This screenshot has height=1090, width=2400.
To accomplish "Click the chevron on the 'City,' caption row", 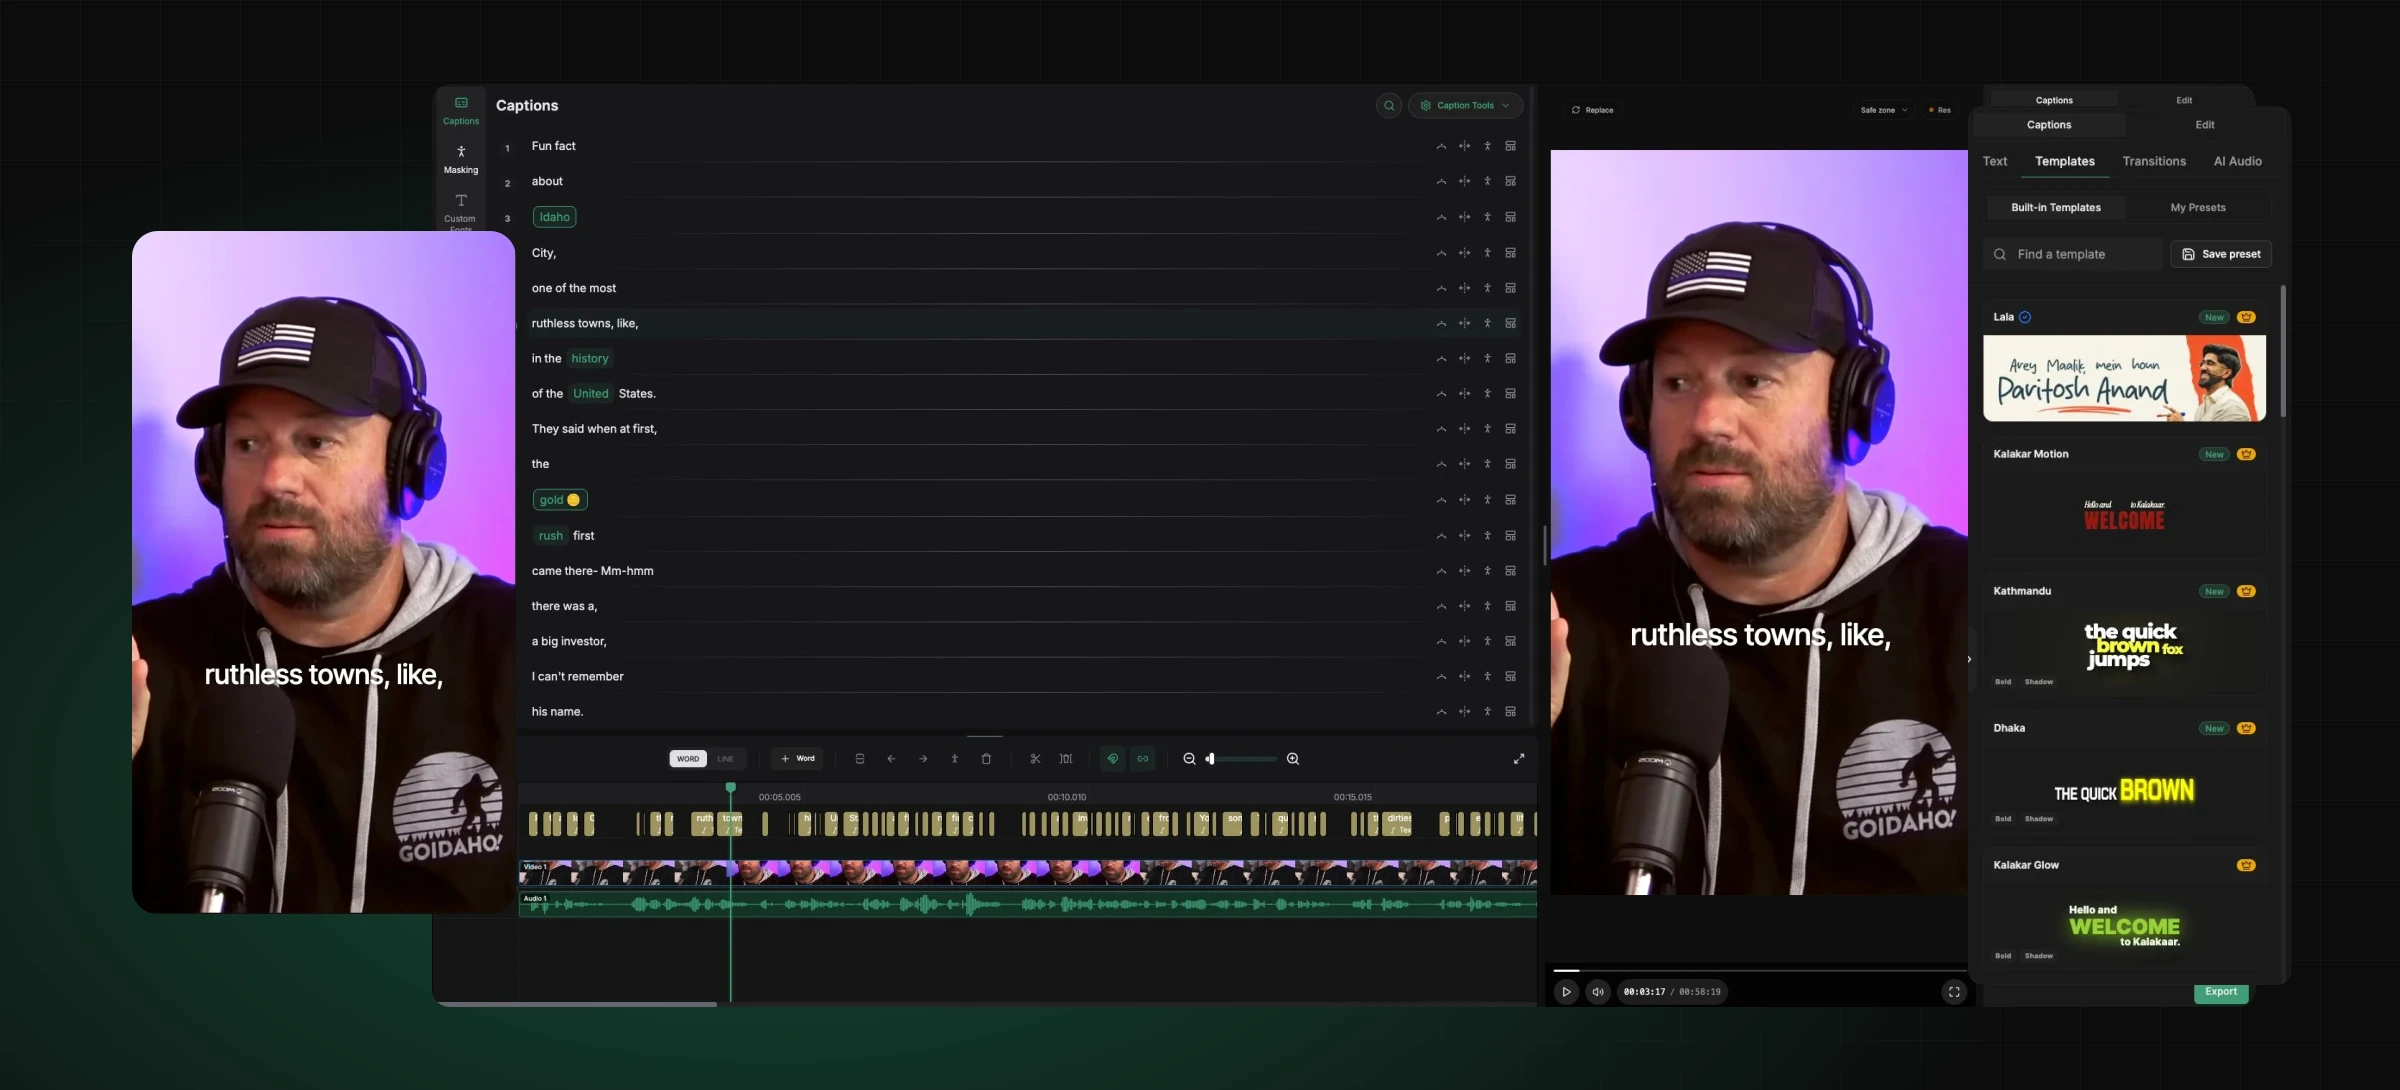I will (1441, 253).
